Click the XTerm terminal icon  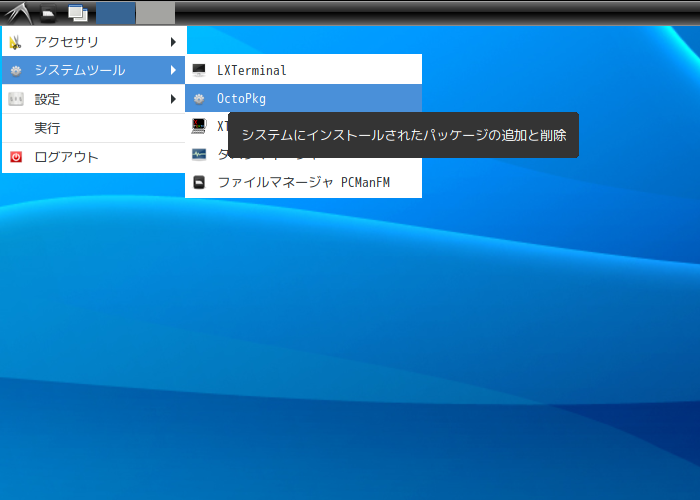pos(199,126)
